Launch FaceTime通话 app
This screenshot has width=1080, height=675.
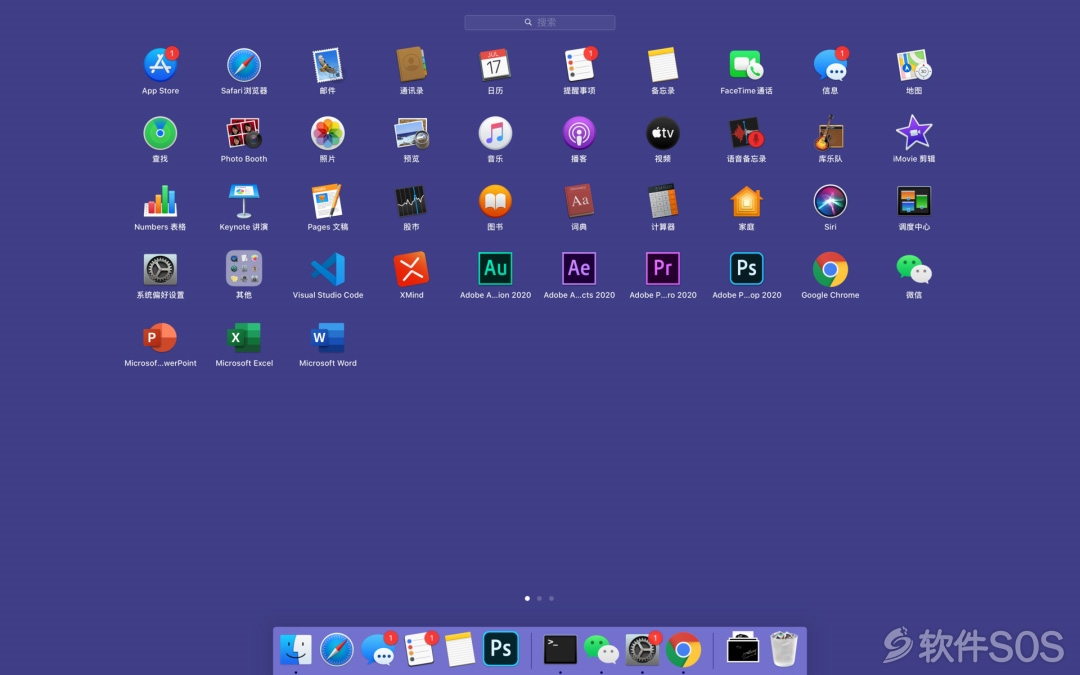[747, 65]
